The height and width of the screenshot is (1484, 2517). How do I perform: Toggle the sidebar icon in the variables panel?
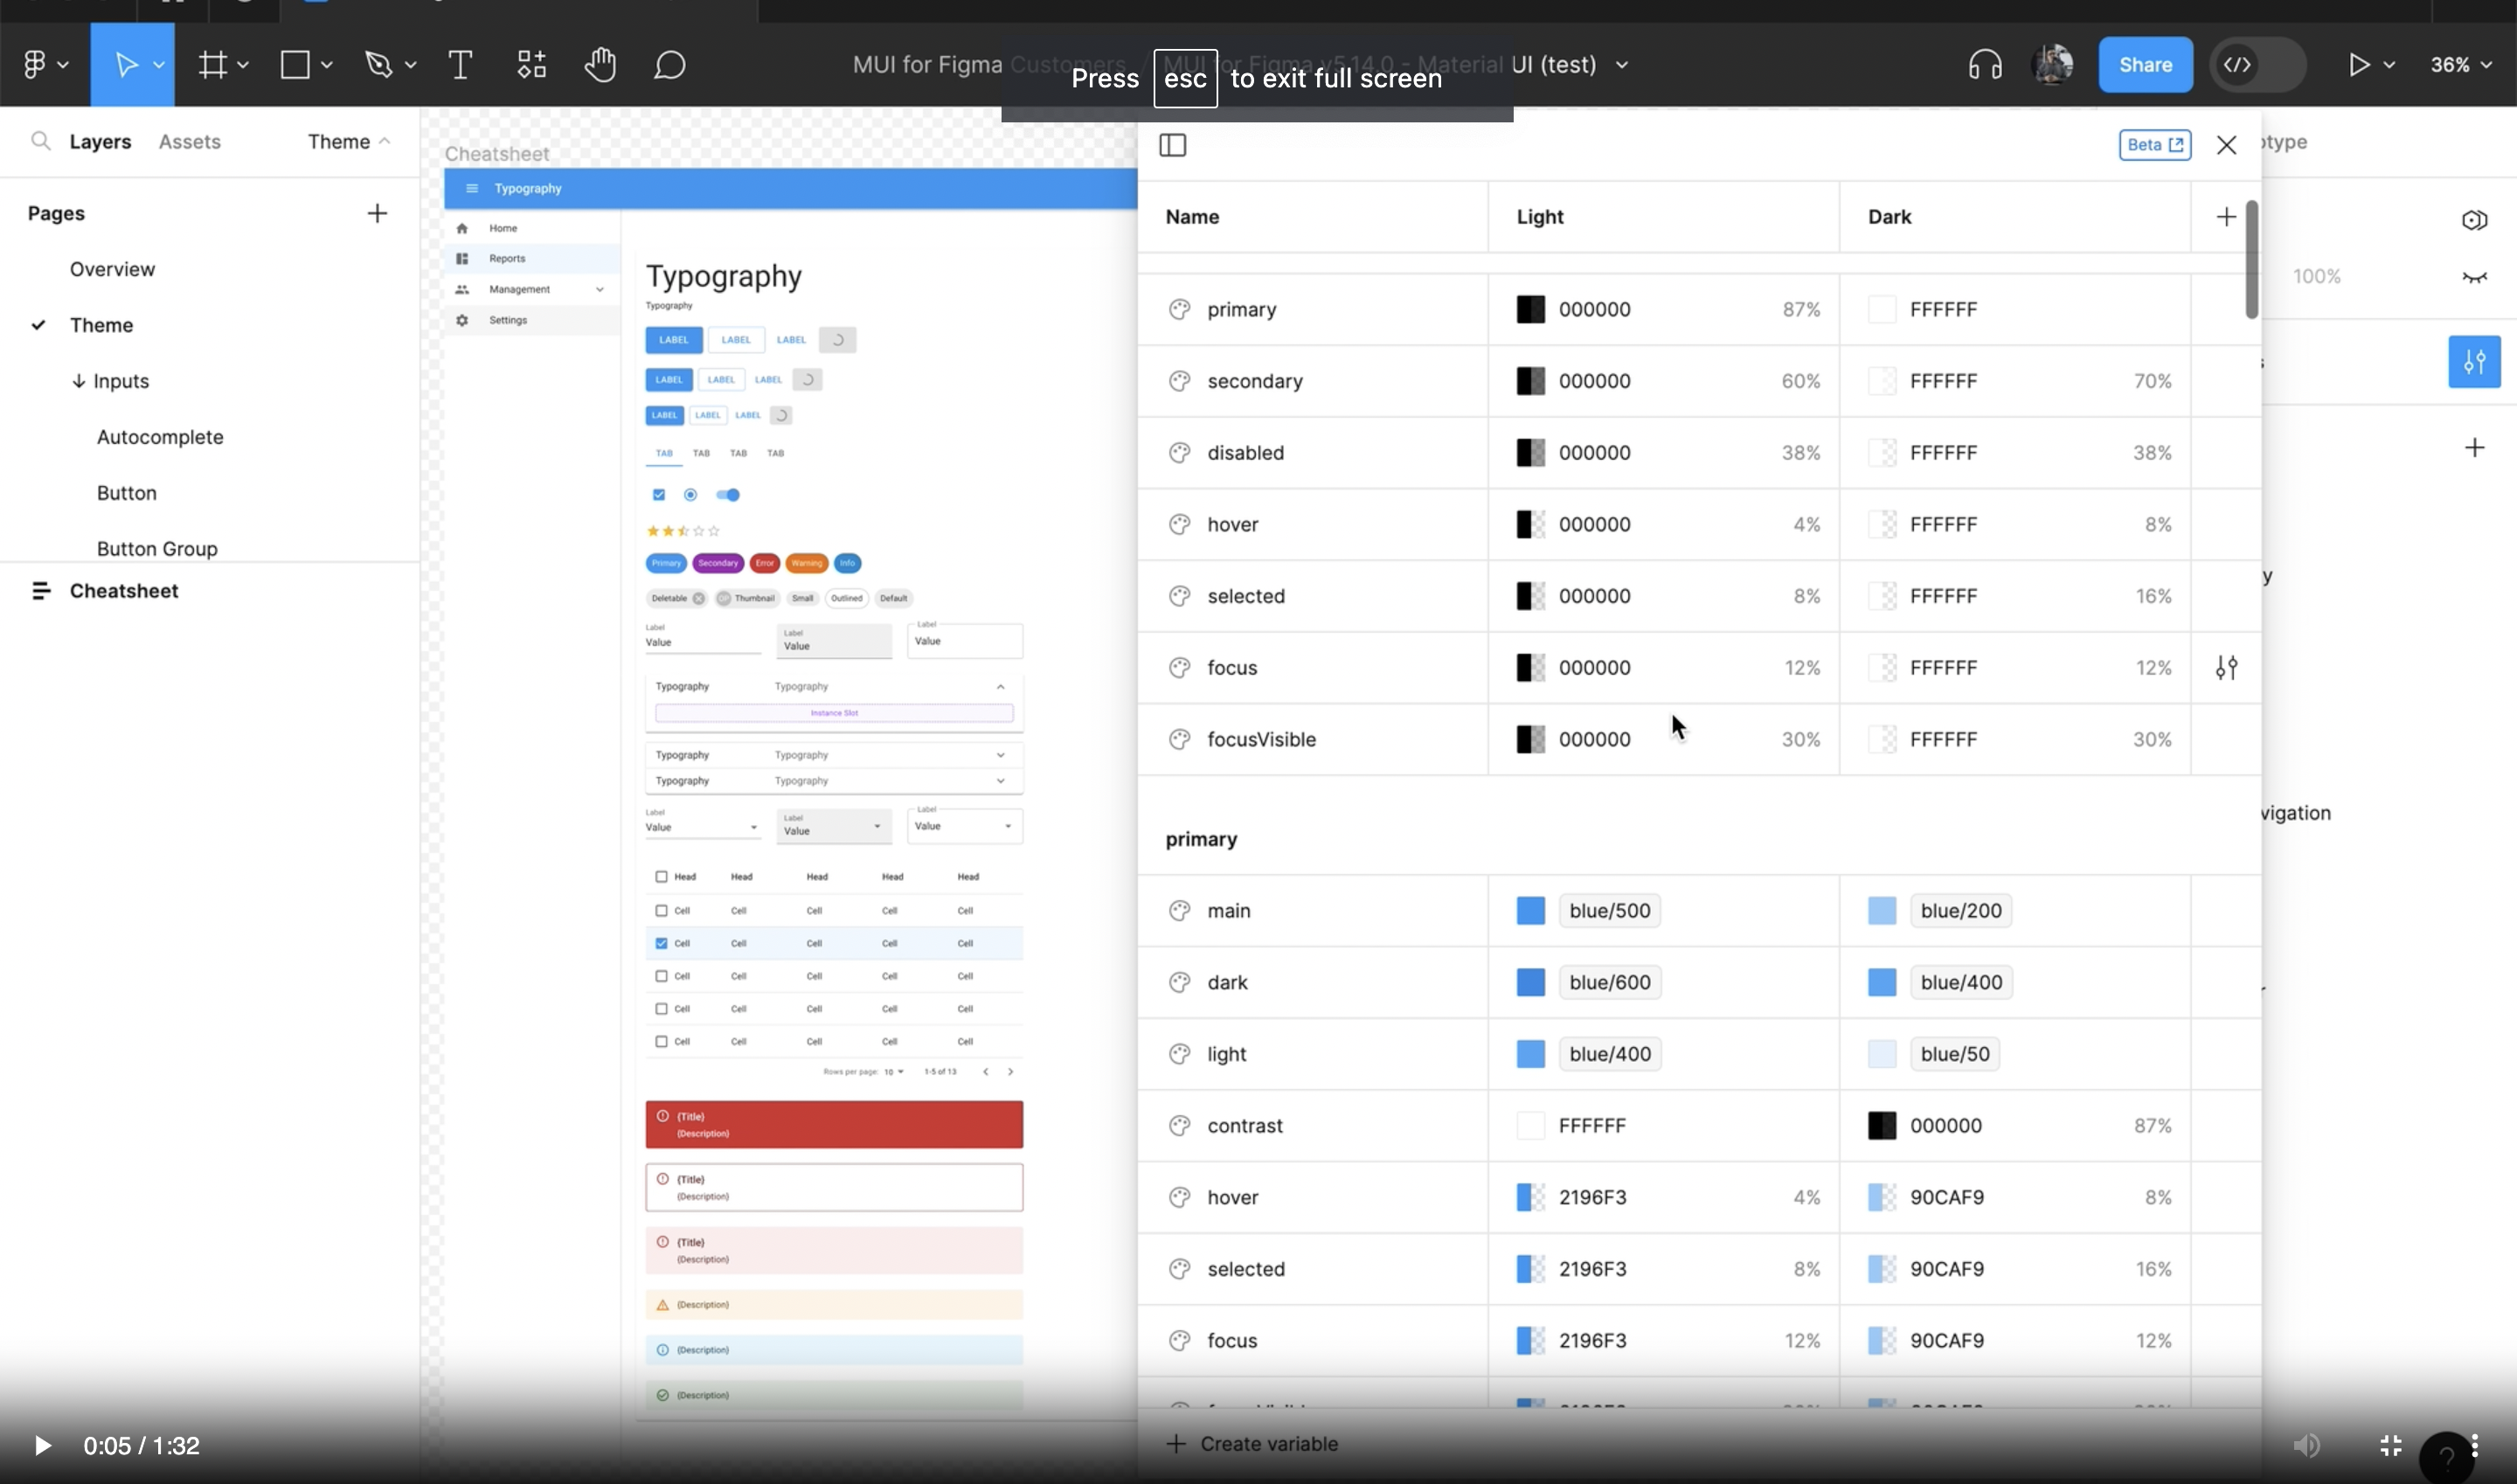(x=1172, y=145)
